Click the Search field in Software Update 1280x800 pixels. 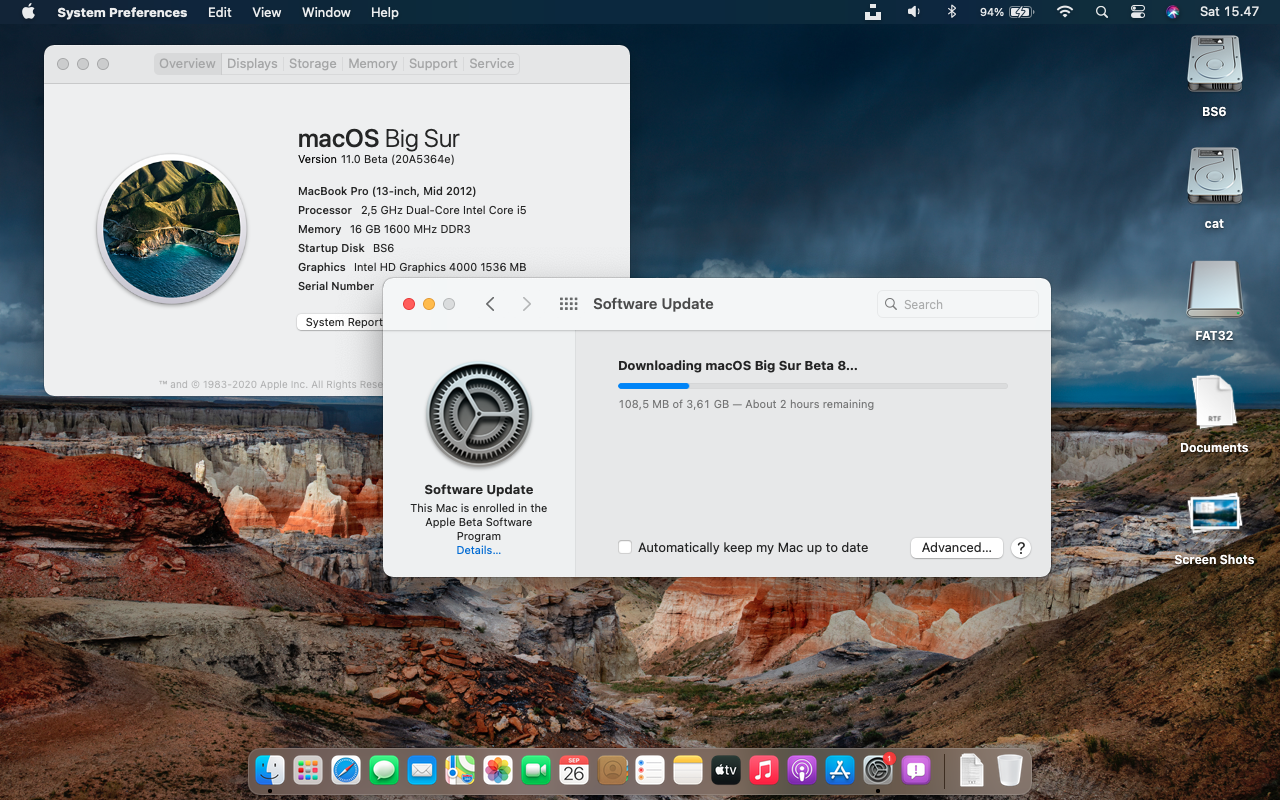[x=958, y=304]
